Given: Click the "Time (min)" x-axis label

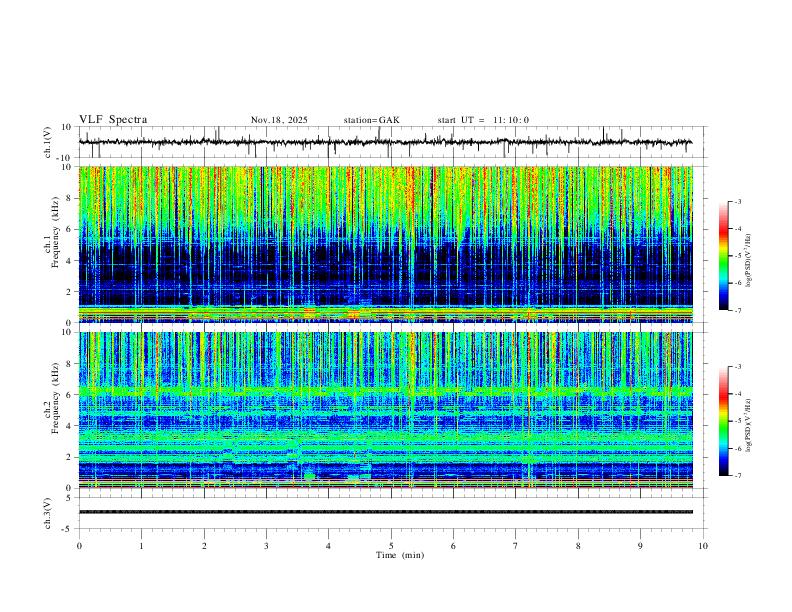Looking at the screenshot, I should [400, 555].
